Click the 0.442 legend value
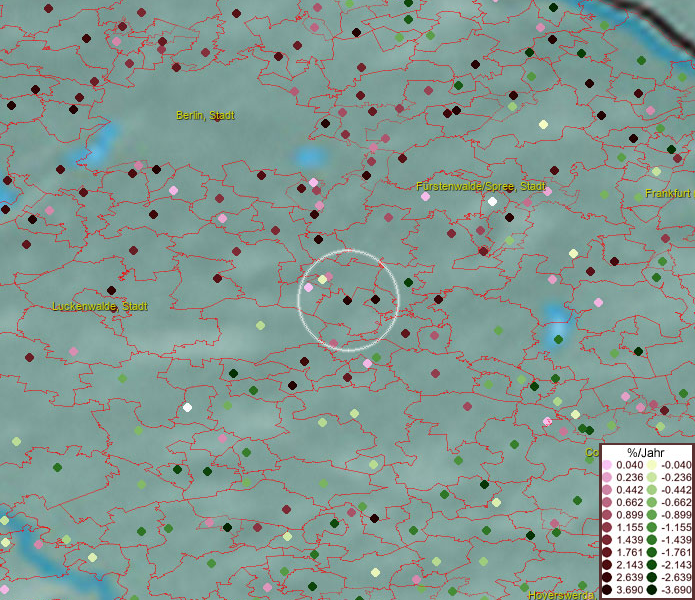This screenshot has height=600, width=695. click(629, 490)
